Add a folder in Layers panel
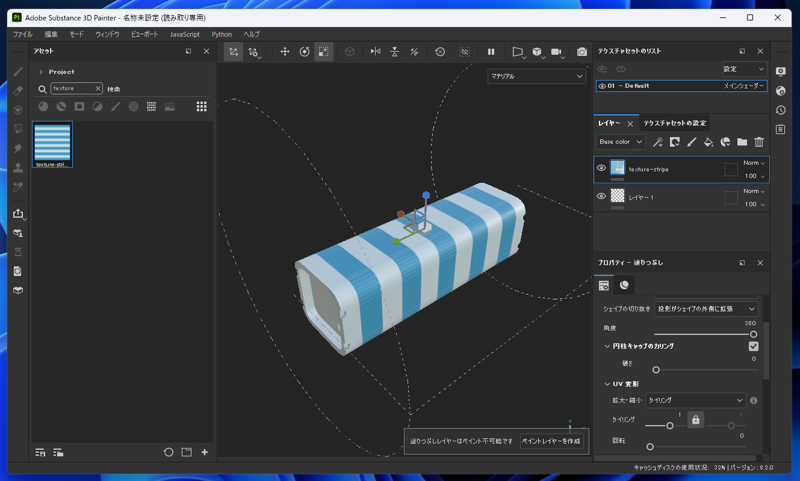Image resolution: width=800 pixels, height=481 pixels. pyautogui.click(x=742, y=142)
